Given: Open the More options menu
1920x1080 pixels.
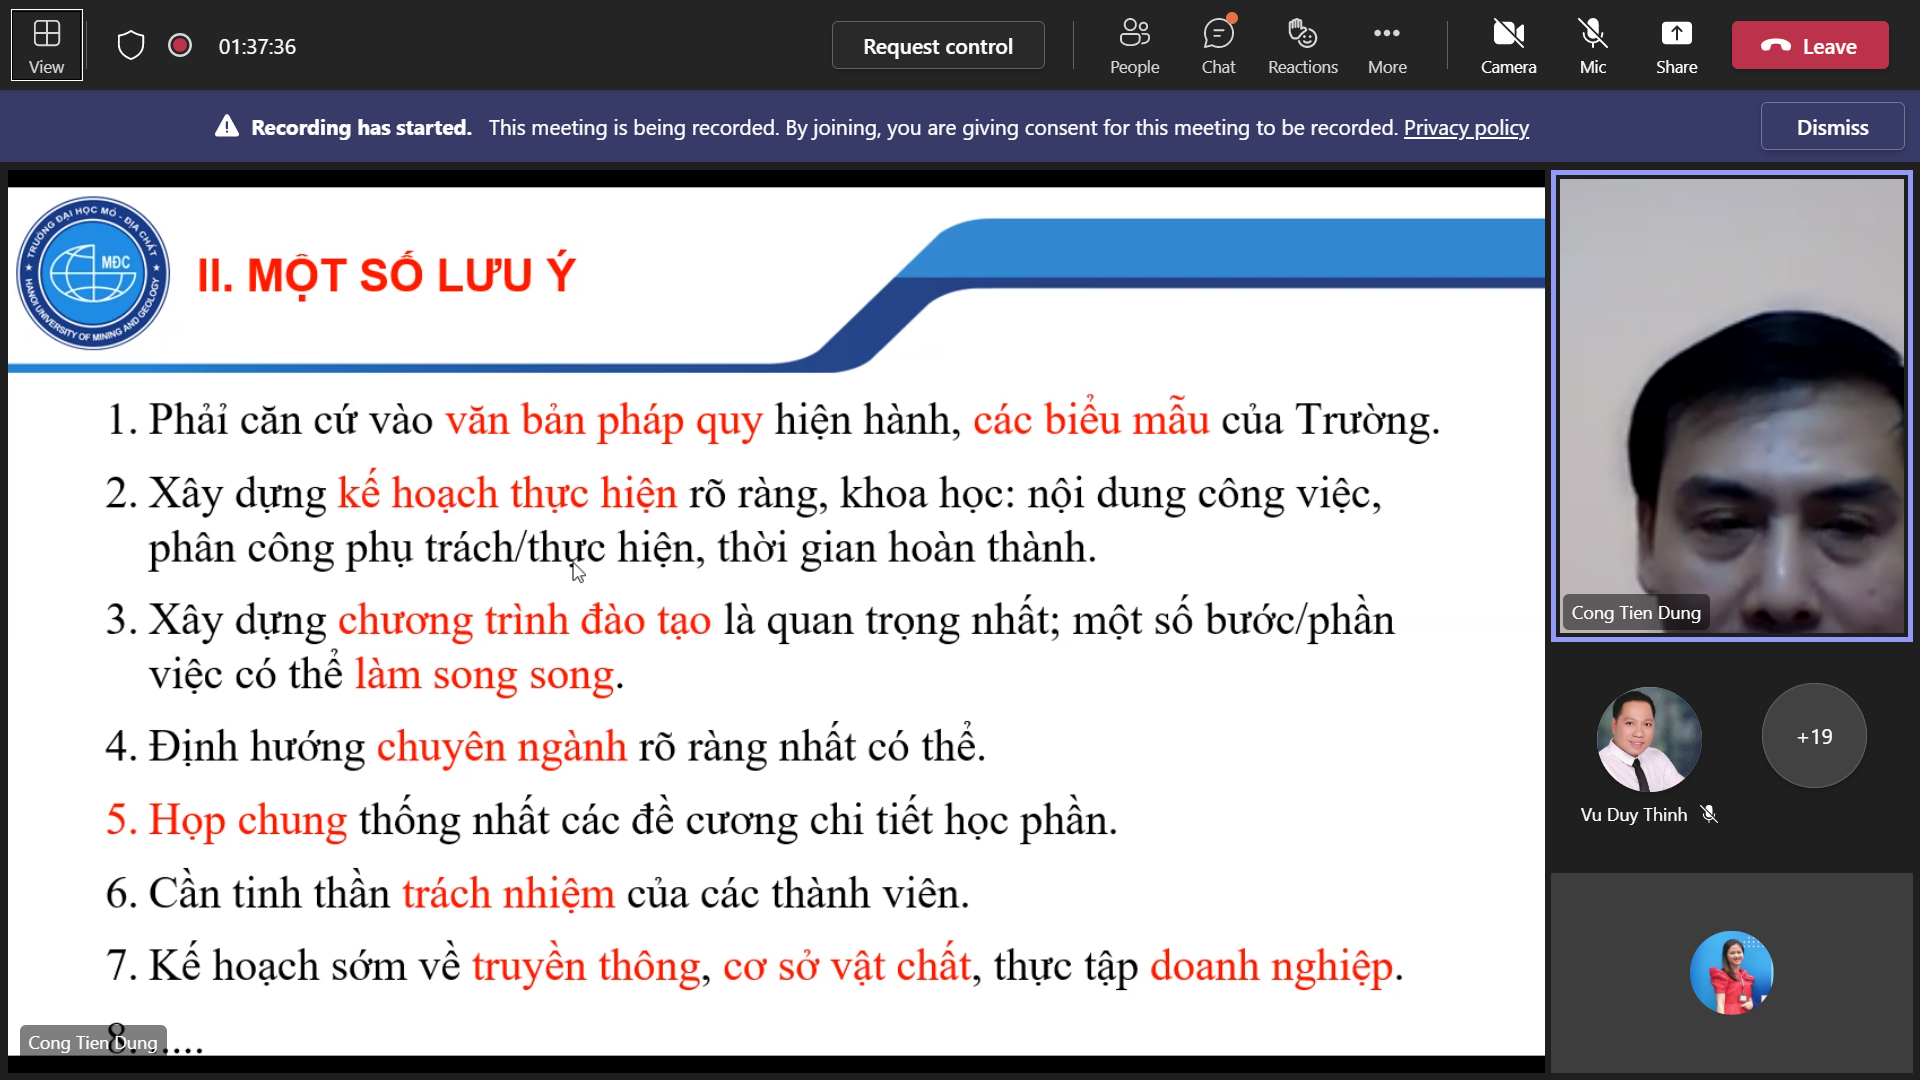Looking at the screenshot, I should [1387, 46].
